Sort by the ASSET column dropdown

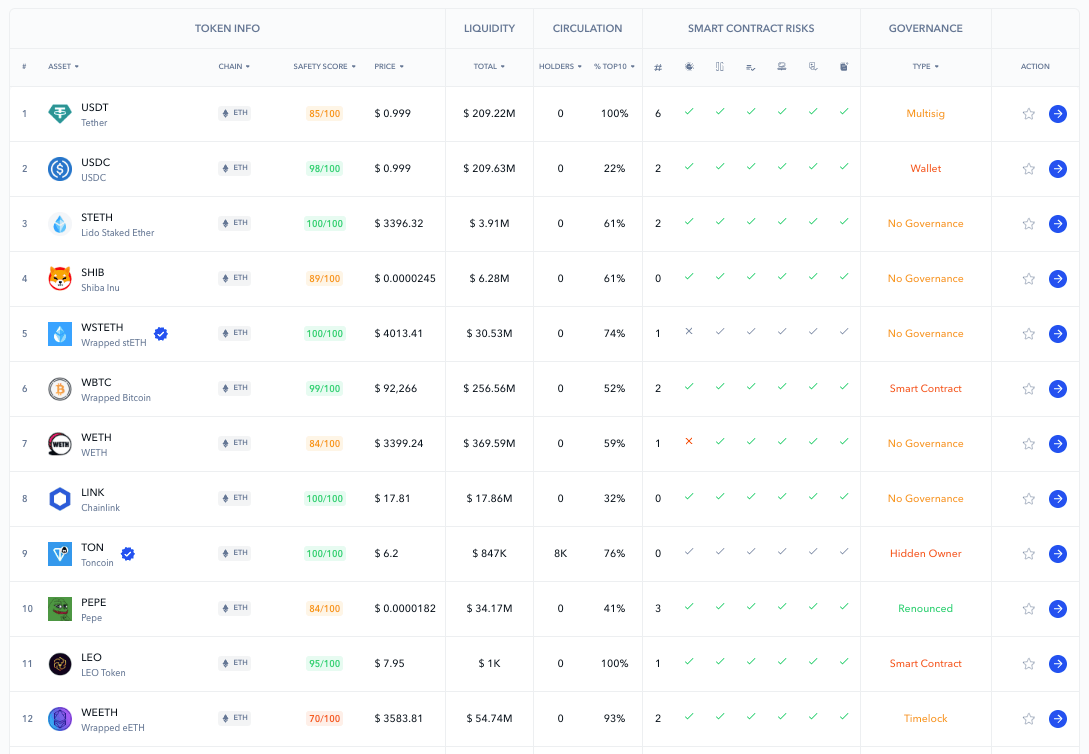click(x=63, y=67)
